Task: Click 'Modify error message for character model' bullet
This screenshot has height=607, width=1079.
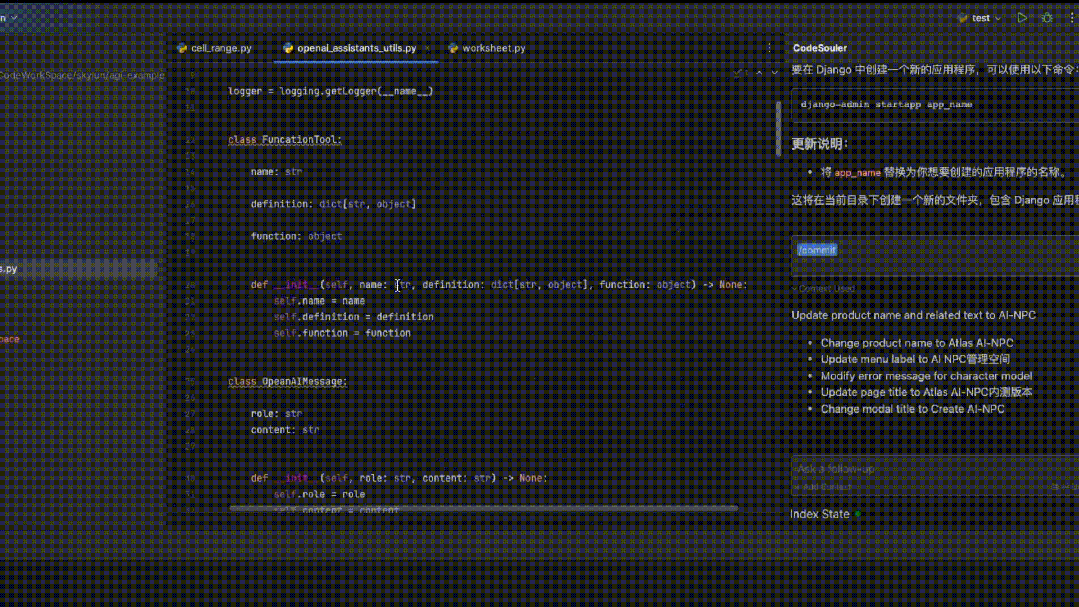Action: pos(926,376)
